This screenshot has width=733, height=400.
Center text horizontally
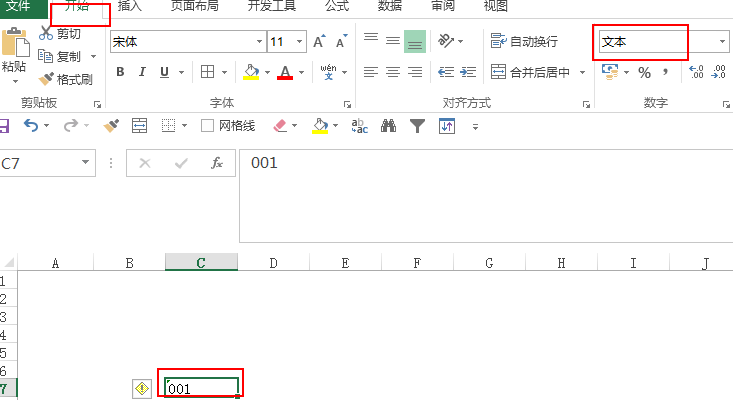pos(393,72)
